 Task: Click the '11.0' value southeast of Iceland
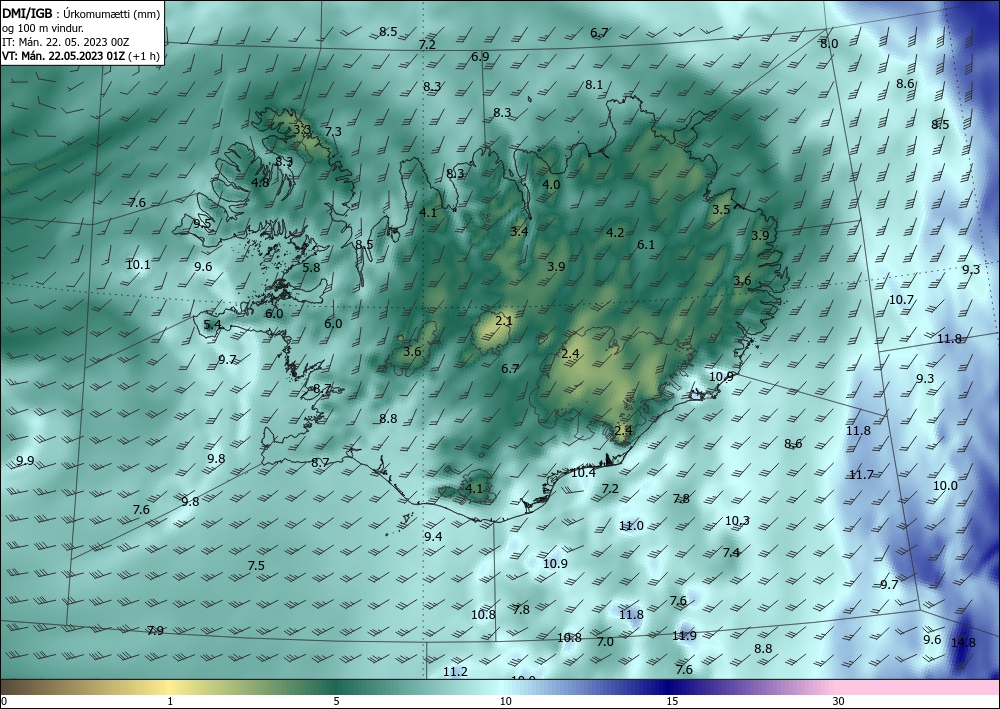[x=631, y=526]
